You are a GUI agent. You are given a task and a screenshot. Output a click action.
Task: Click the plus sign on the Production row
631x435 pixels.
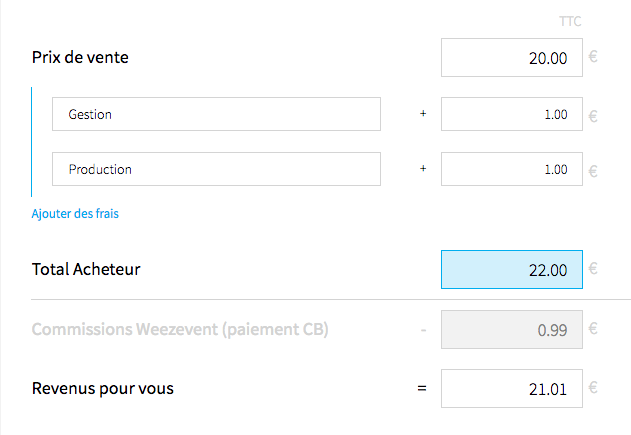click(x=422, y=169)
